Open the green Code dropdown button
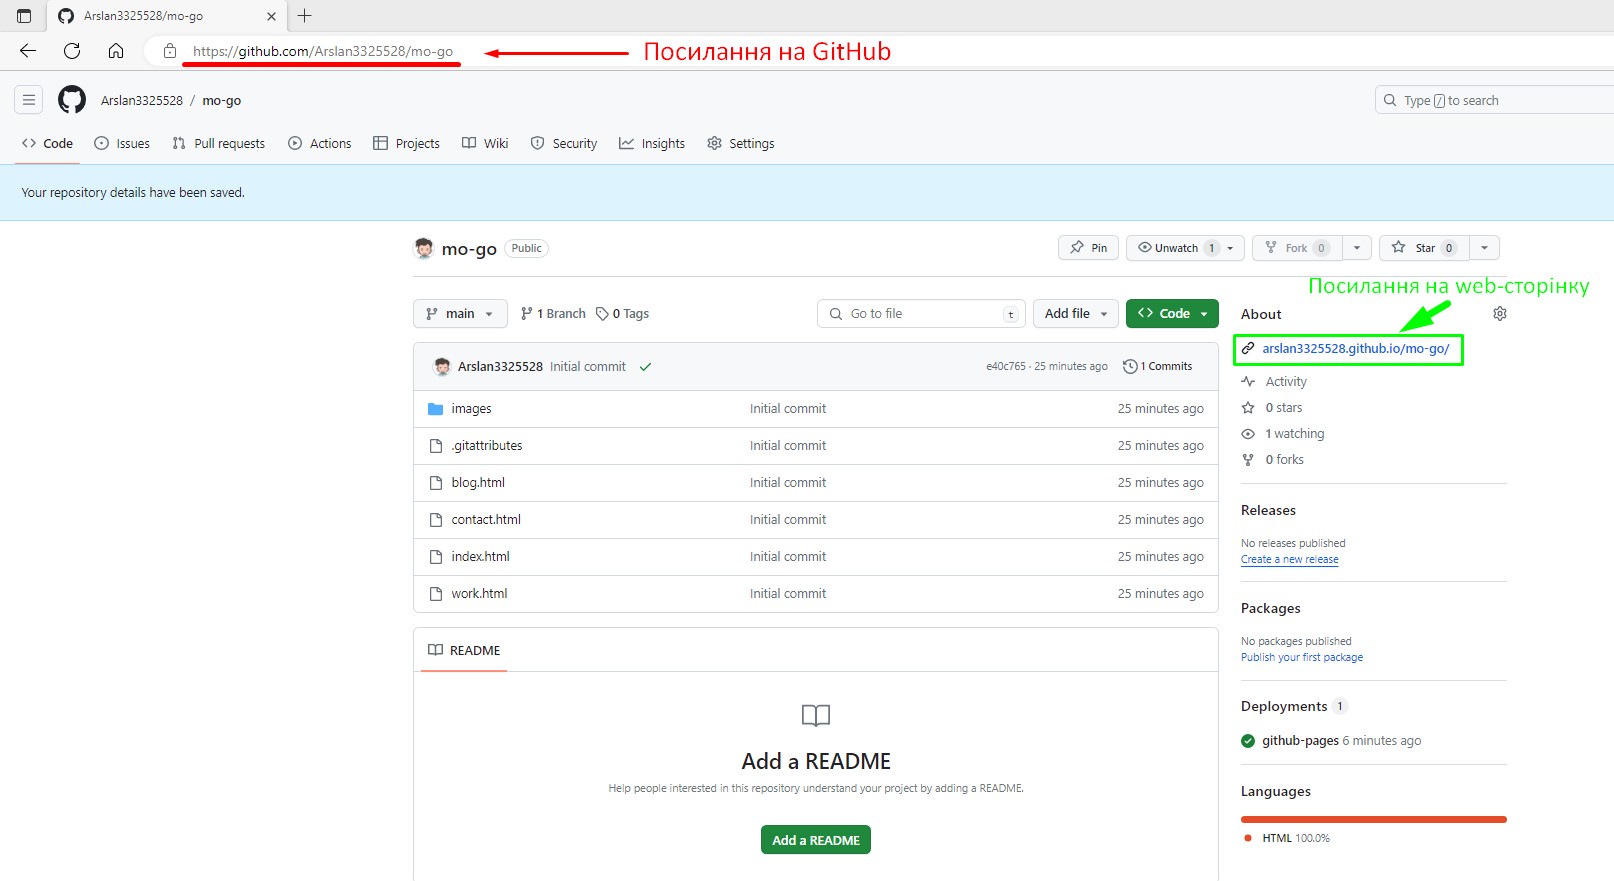Viewport: 1614px width, 881px height. pos(1172,314)
